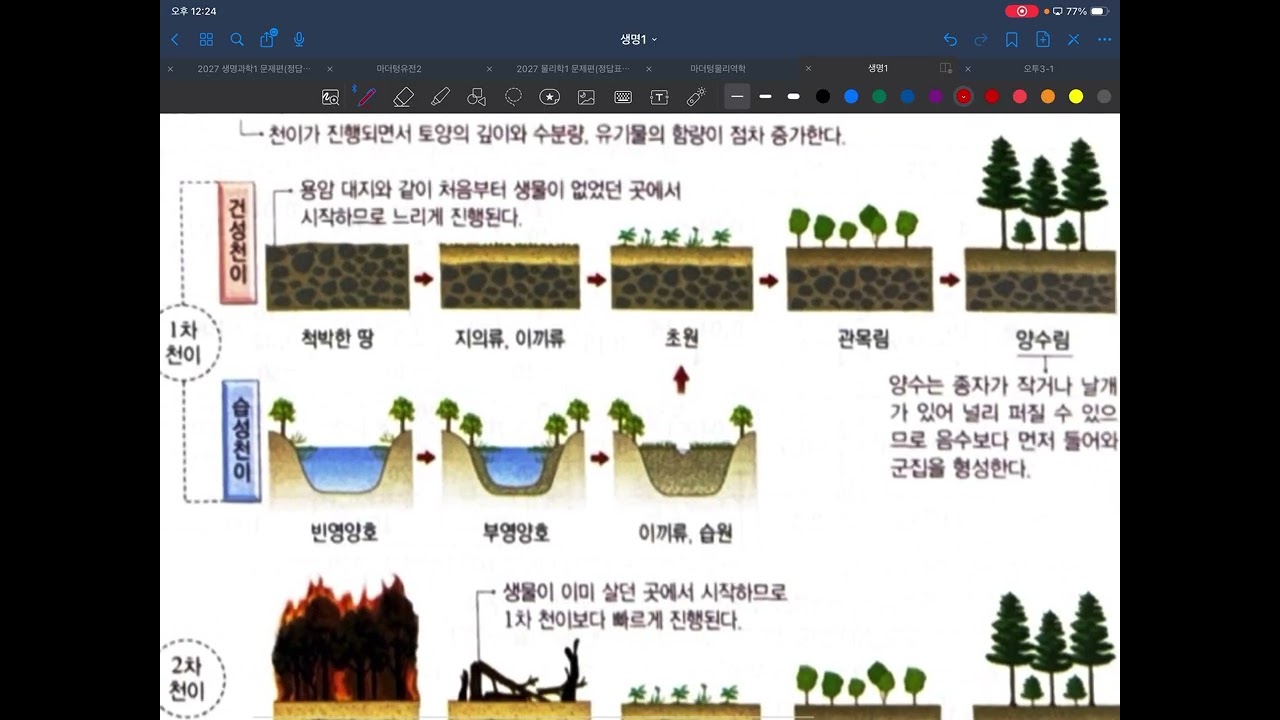This screenshot has width=1280, height=720.
Task: Go back with the left chevron
Action: (175, 40)
